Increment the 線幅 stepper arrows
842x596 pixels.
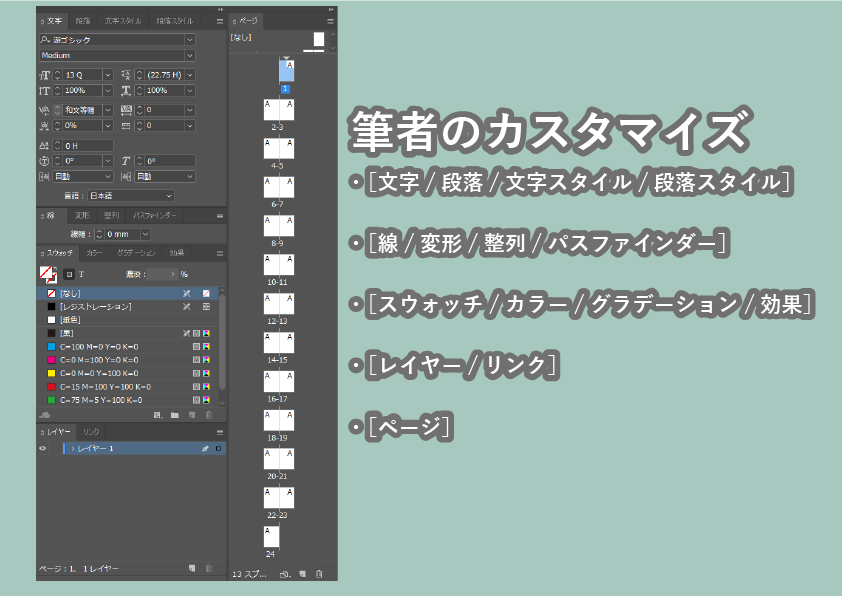tap(99, 234)
